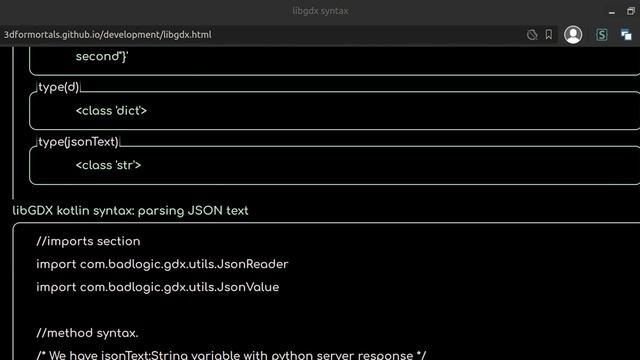Click the 'type(d)' legend label
640x360 pixels.
(59, 87)
